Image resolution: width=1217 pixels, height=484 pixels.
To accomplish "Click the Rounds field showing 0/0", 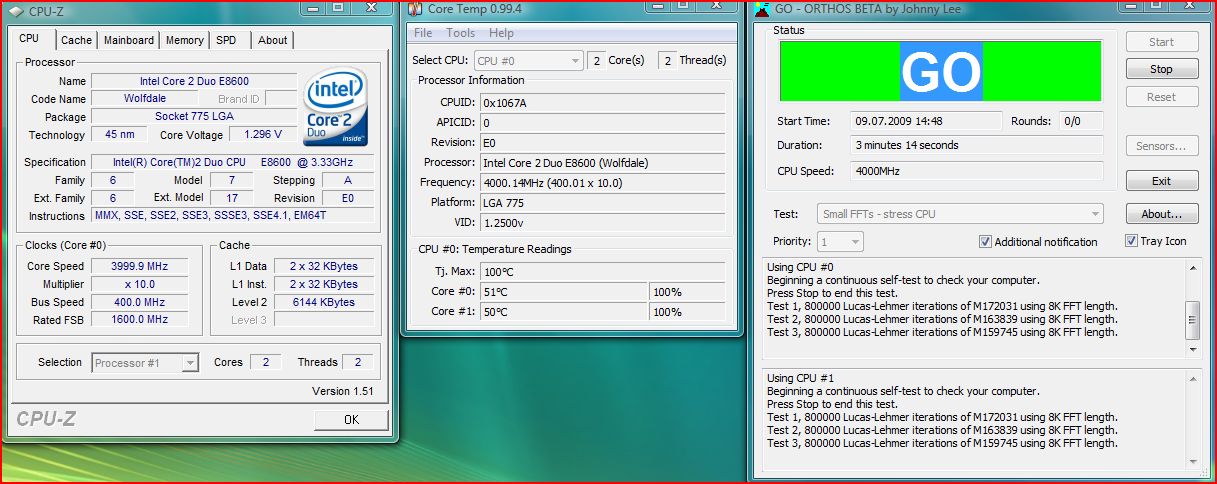I will tap(1081, 121).
